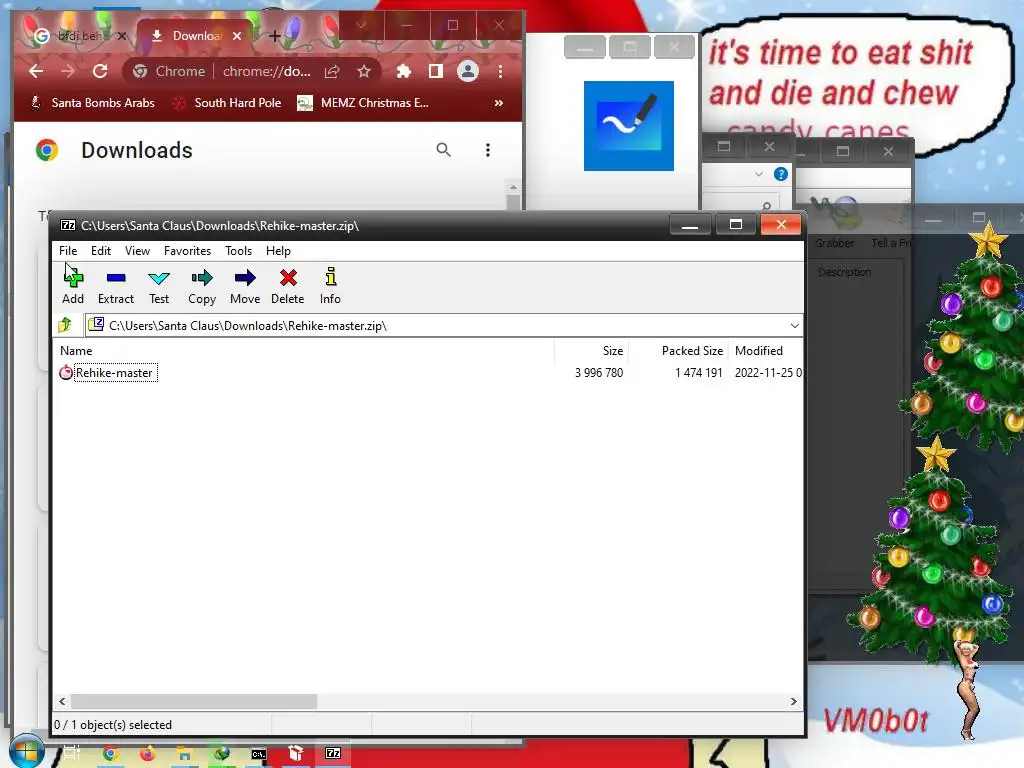Click the Chrome tab search chevron

click(x=361, y=25)
